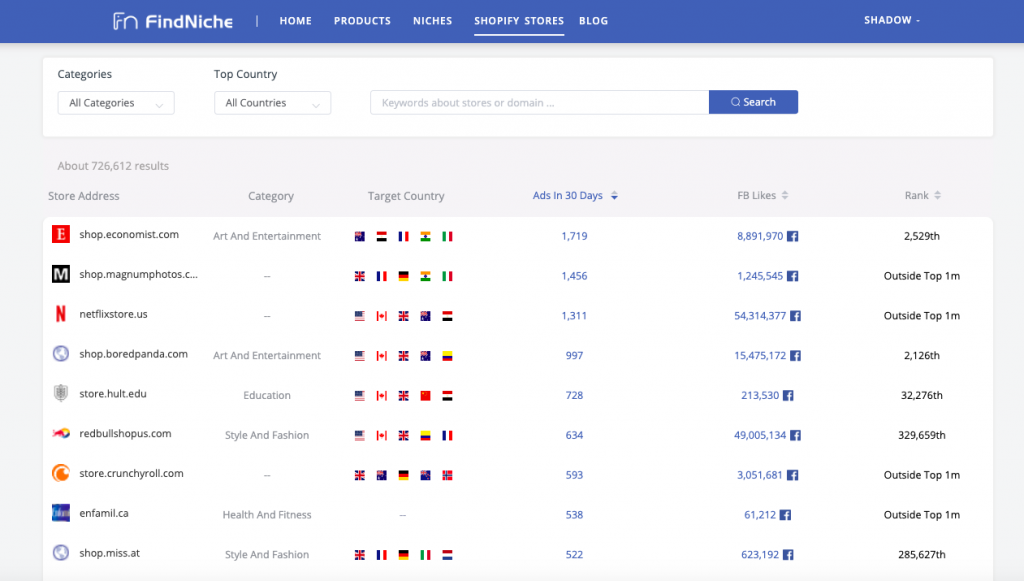The height and width of the screenshot is (581, 1024).
Task: Open enfamil.ca store link
Action: tap(104, 513)
